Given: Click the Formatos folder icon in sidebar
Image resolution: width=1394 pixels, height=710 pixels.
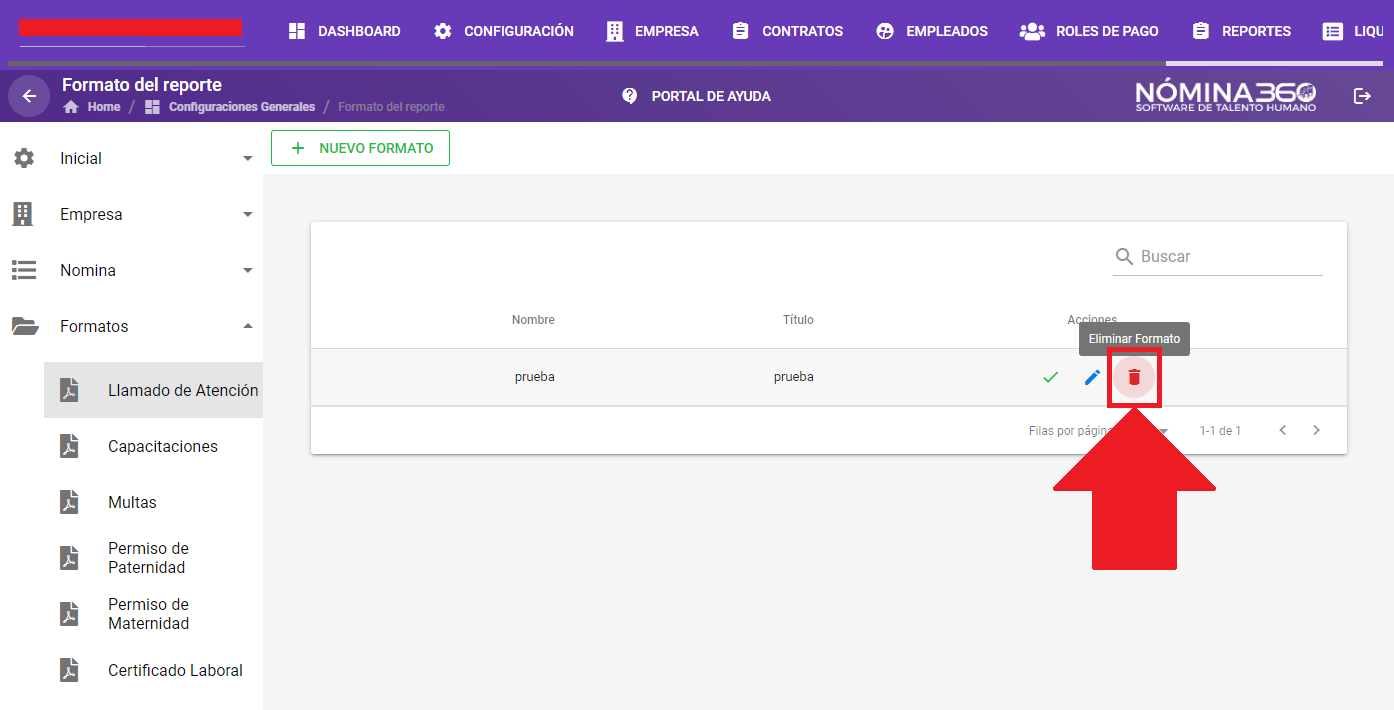Looking at the screenshot, I should (24, 326).
